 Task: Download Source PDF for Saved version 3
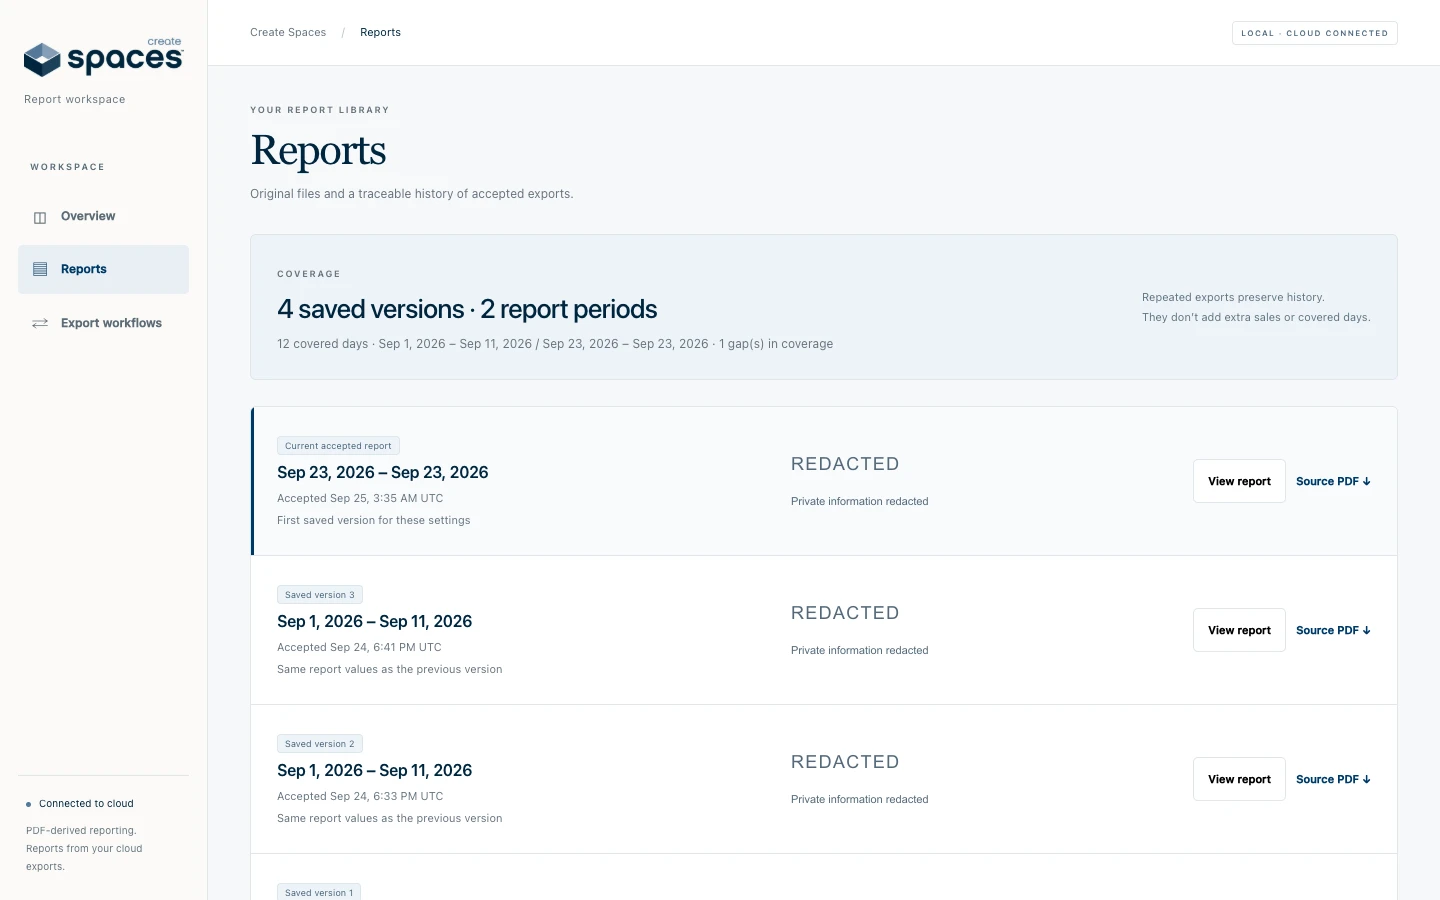(1333, 630)
